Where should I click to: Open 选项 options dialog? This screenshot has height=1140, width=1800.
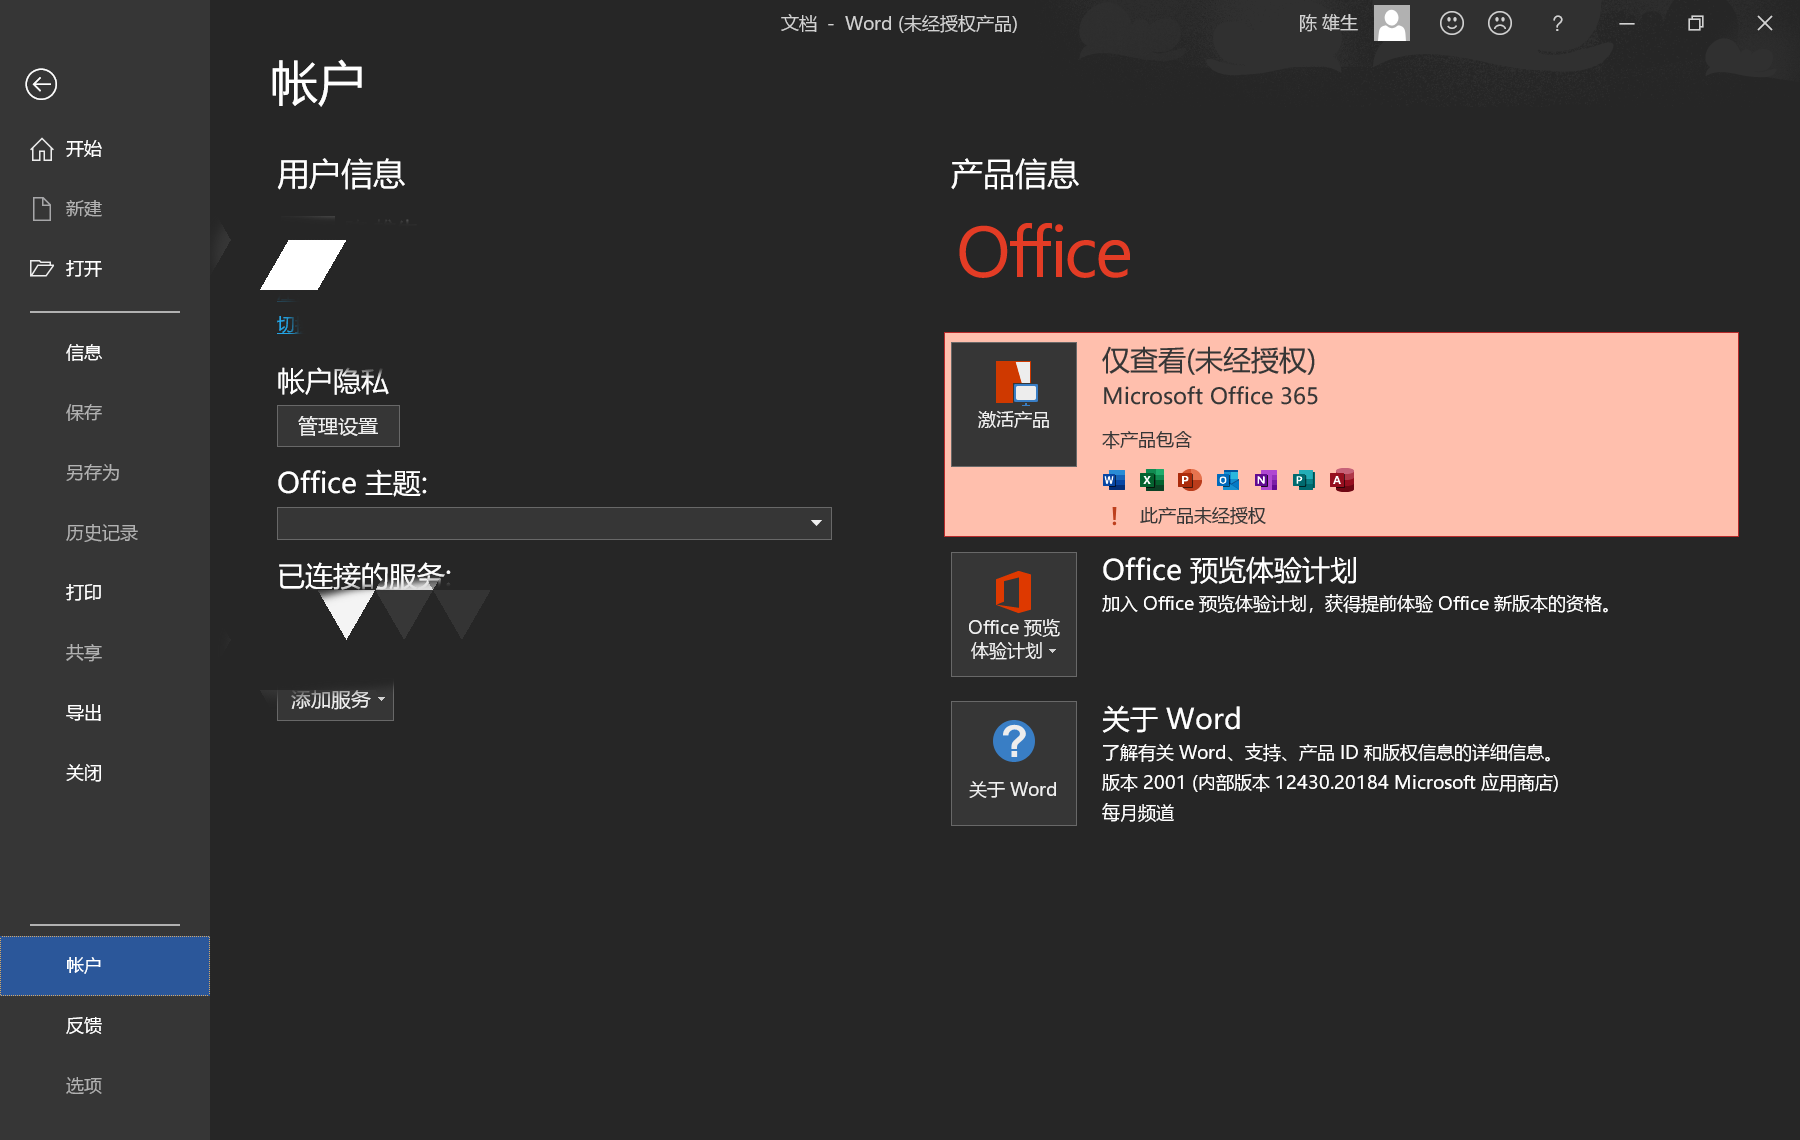(105, 1086)
